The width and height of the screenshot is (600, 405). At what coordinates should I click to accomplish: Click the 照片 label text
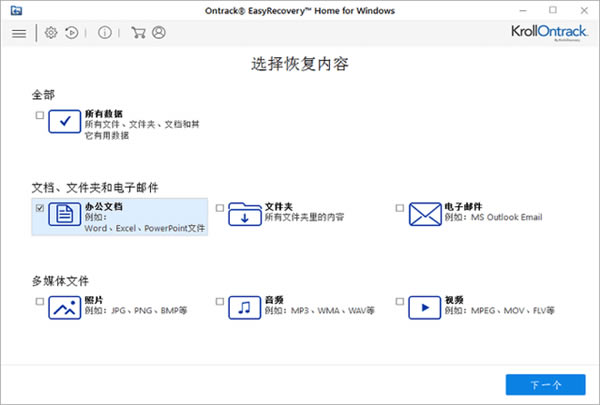94,300
